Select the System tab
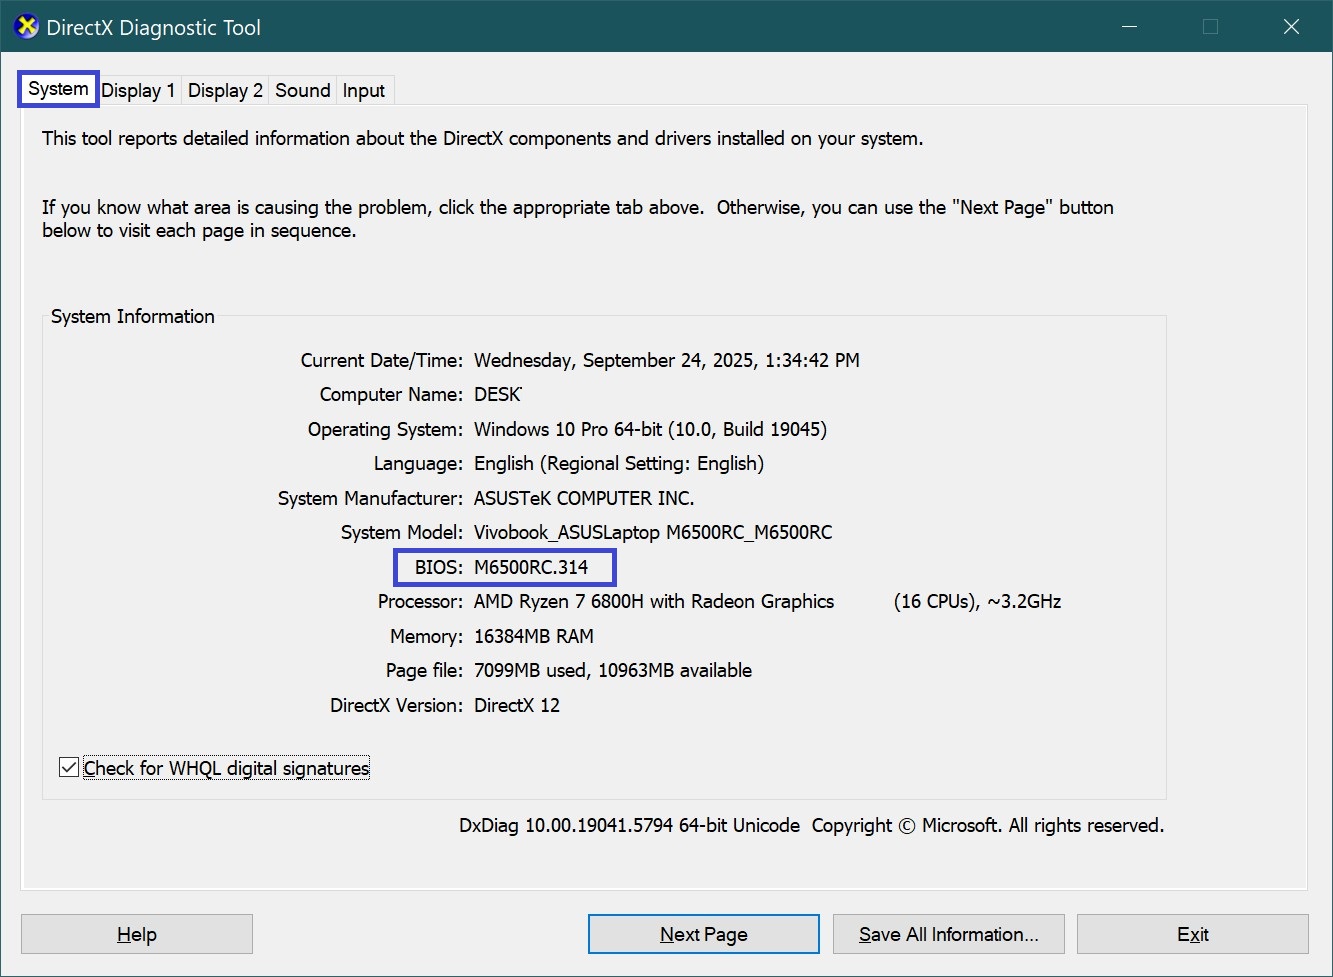This screenshot has width=1333, height=977. pyautogui.click(x=58, y=89)
